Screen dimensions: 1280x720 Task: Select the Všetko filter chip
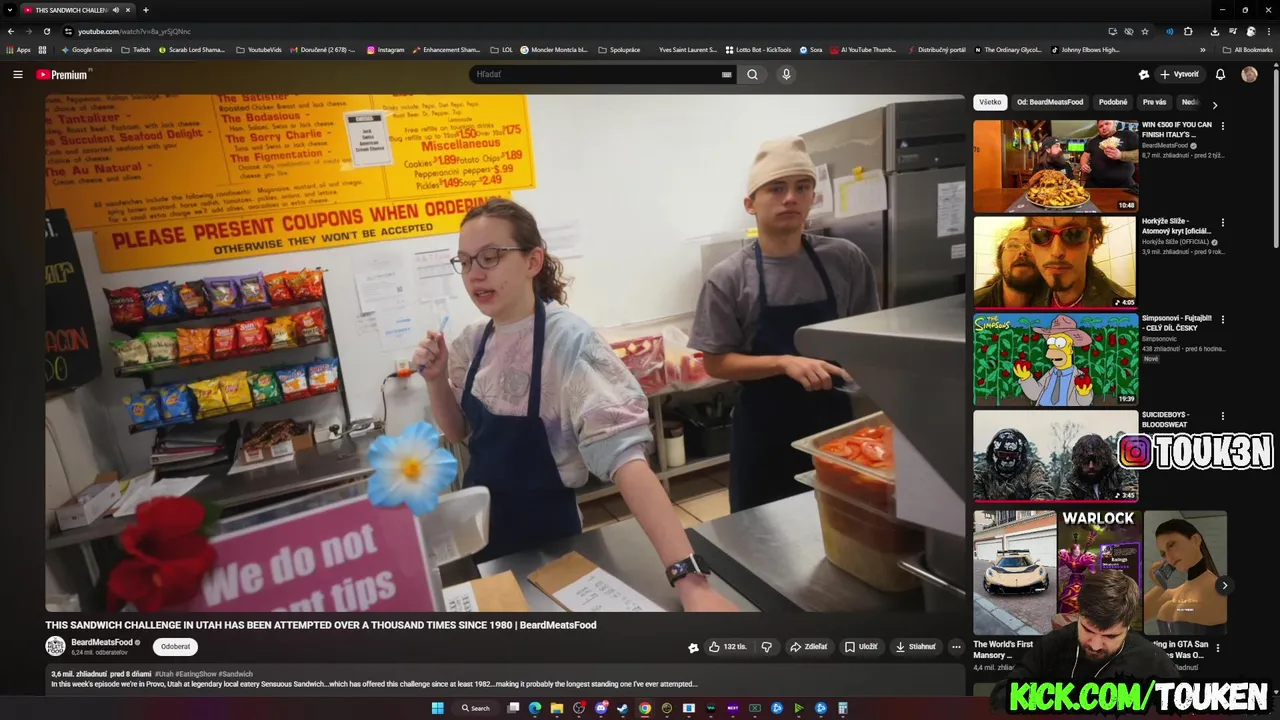(x=990, y=102)
